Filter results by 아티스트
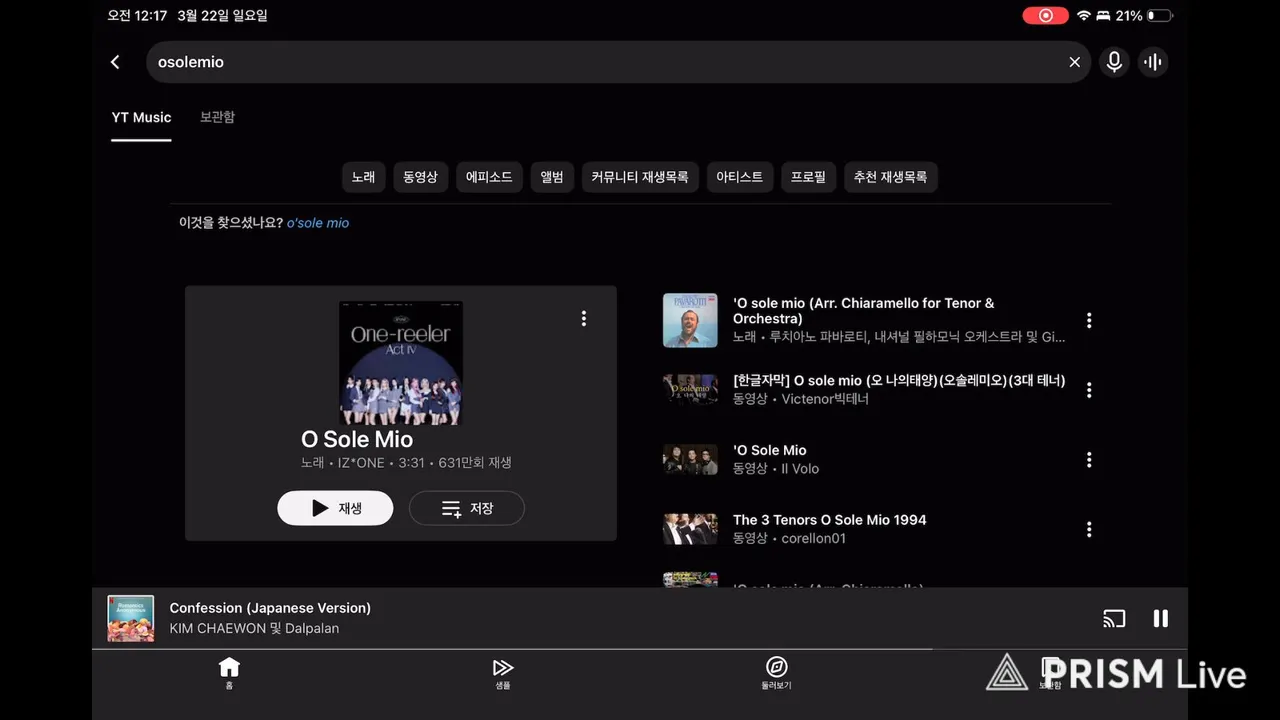The height and width of the screenshot is (720, 1280). pos(739,177)
